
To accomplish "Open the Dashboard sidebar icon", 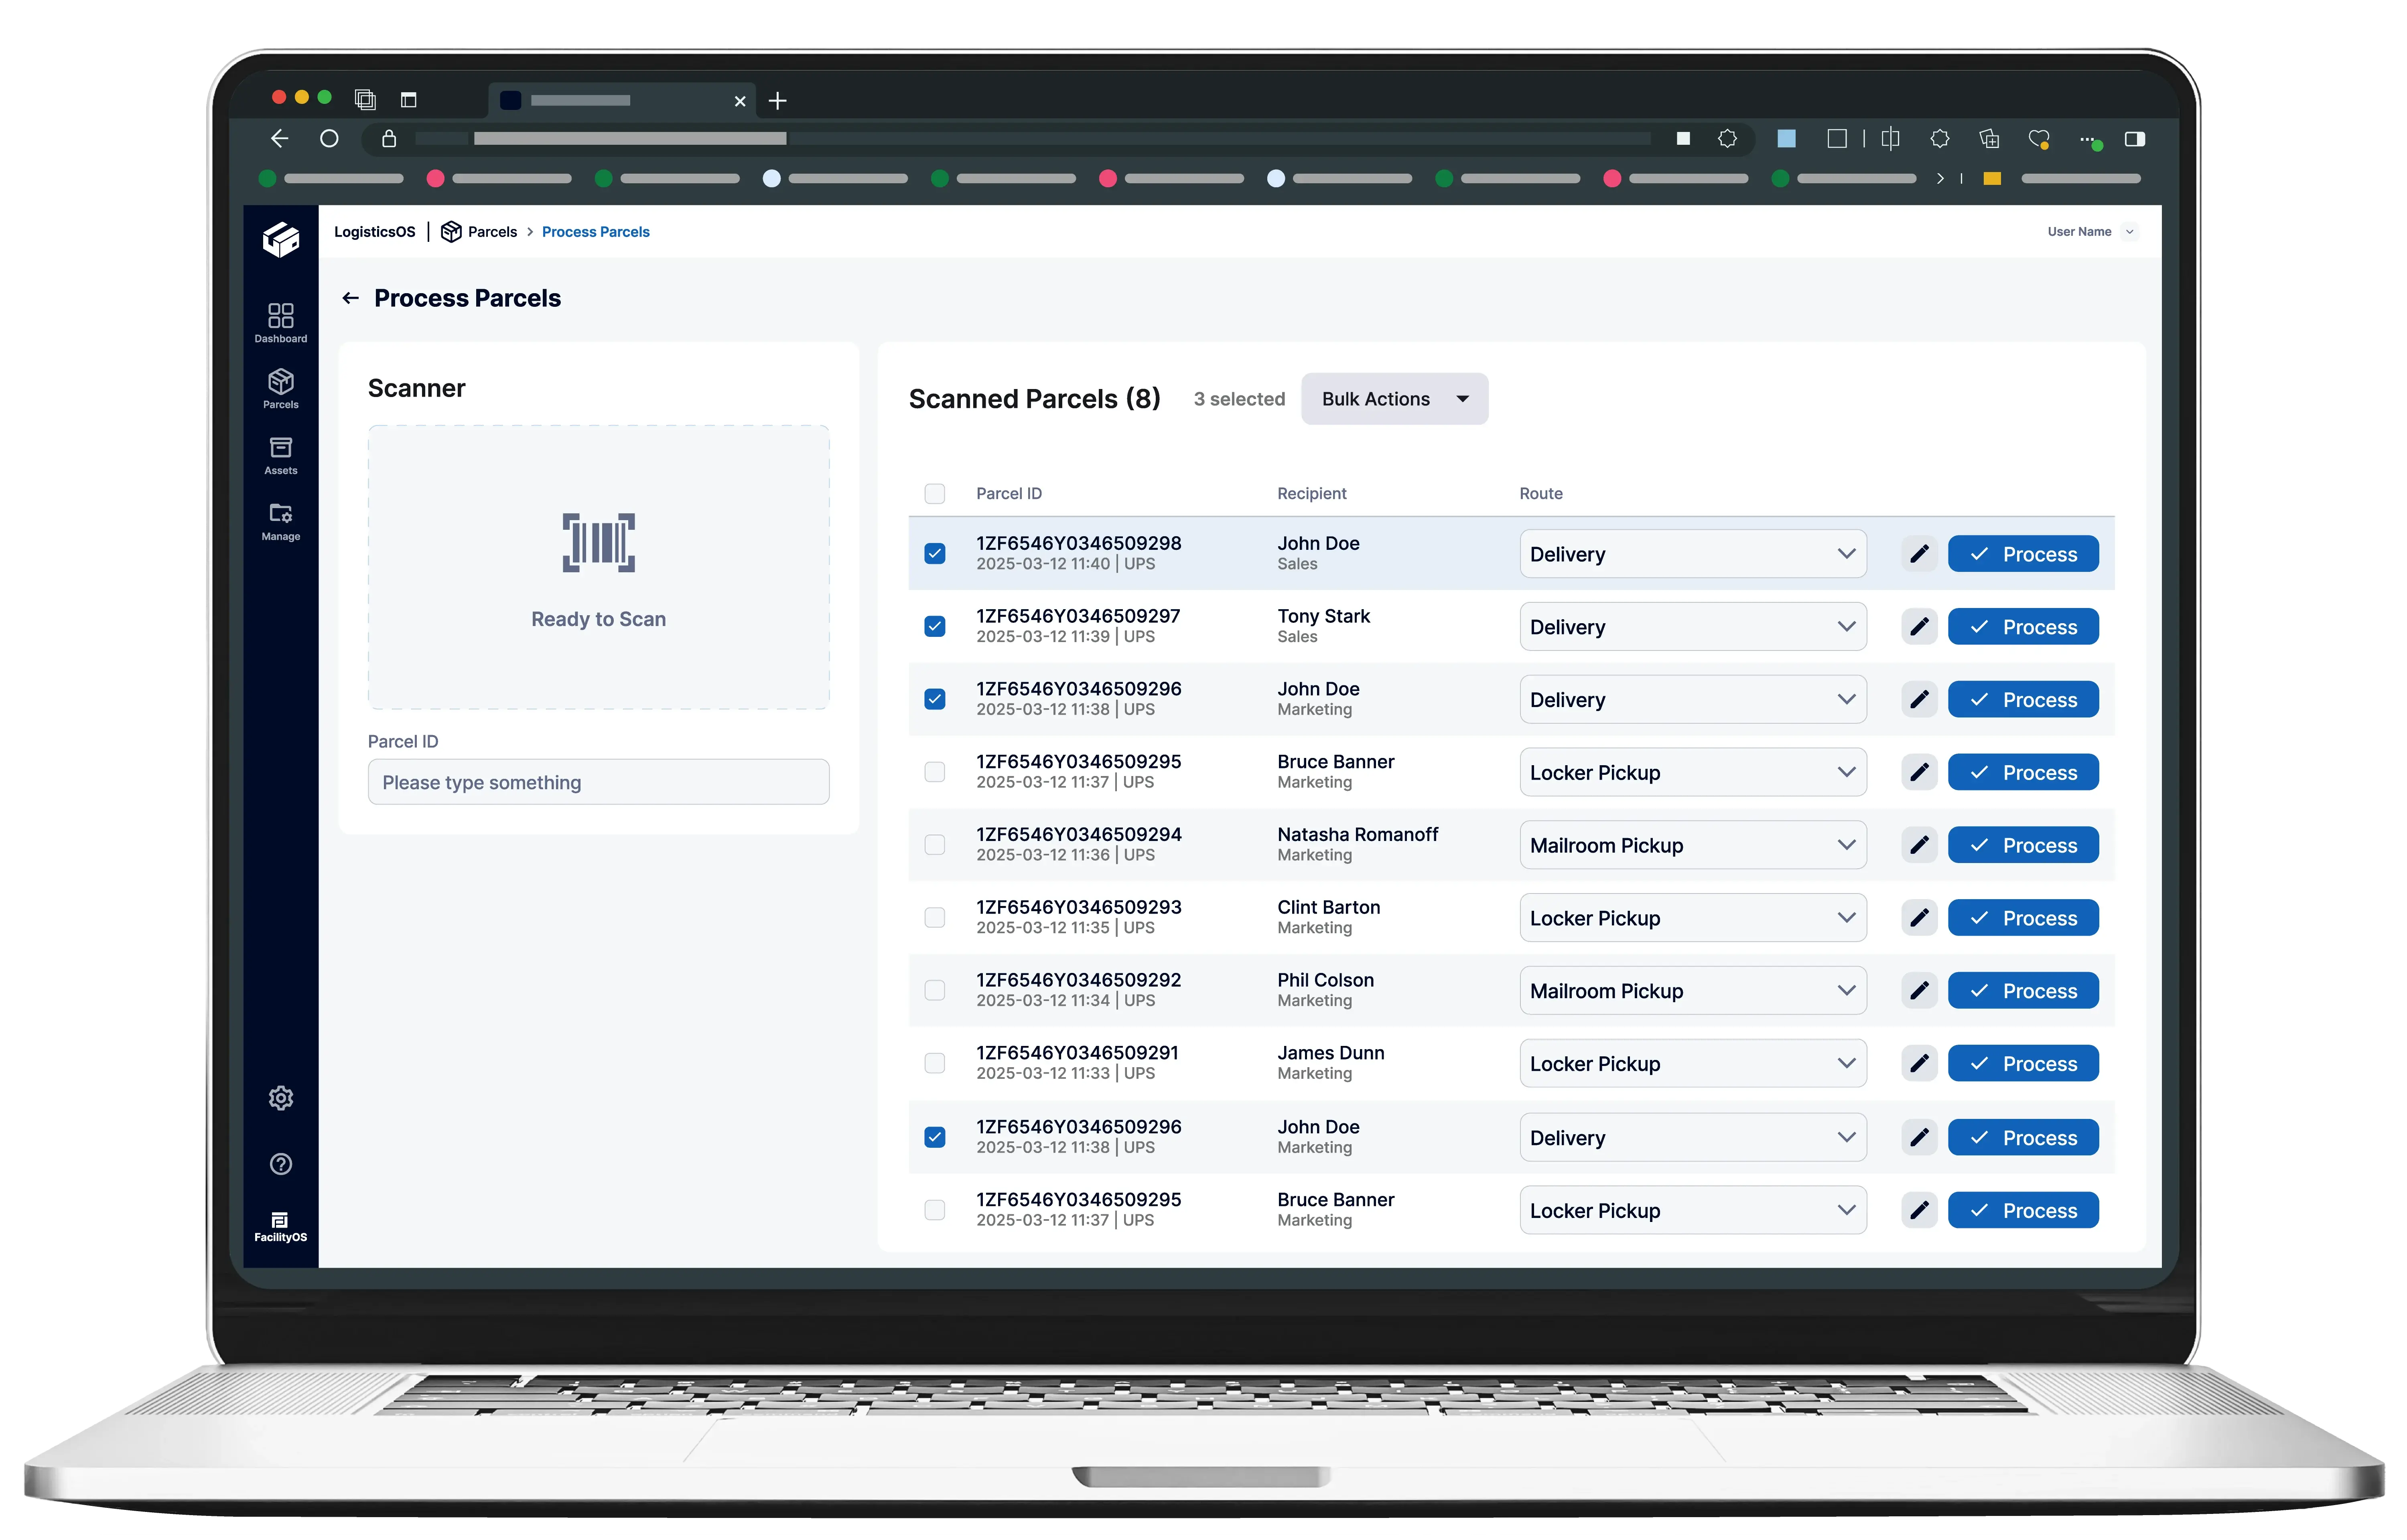I will tap(281, 323).
